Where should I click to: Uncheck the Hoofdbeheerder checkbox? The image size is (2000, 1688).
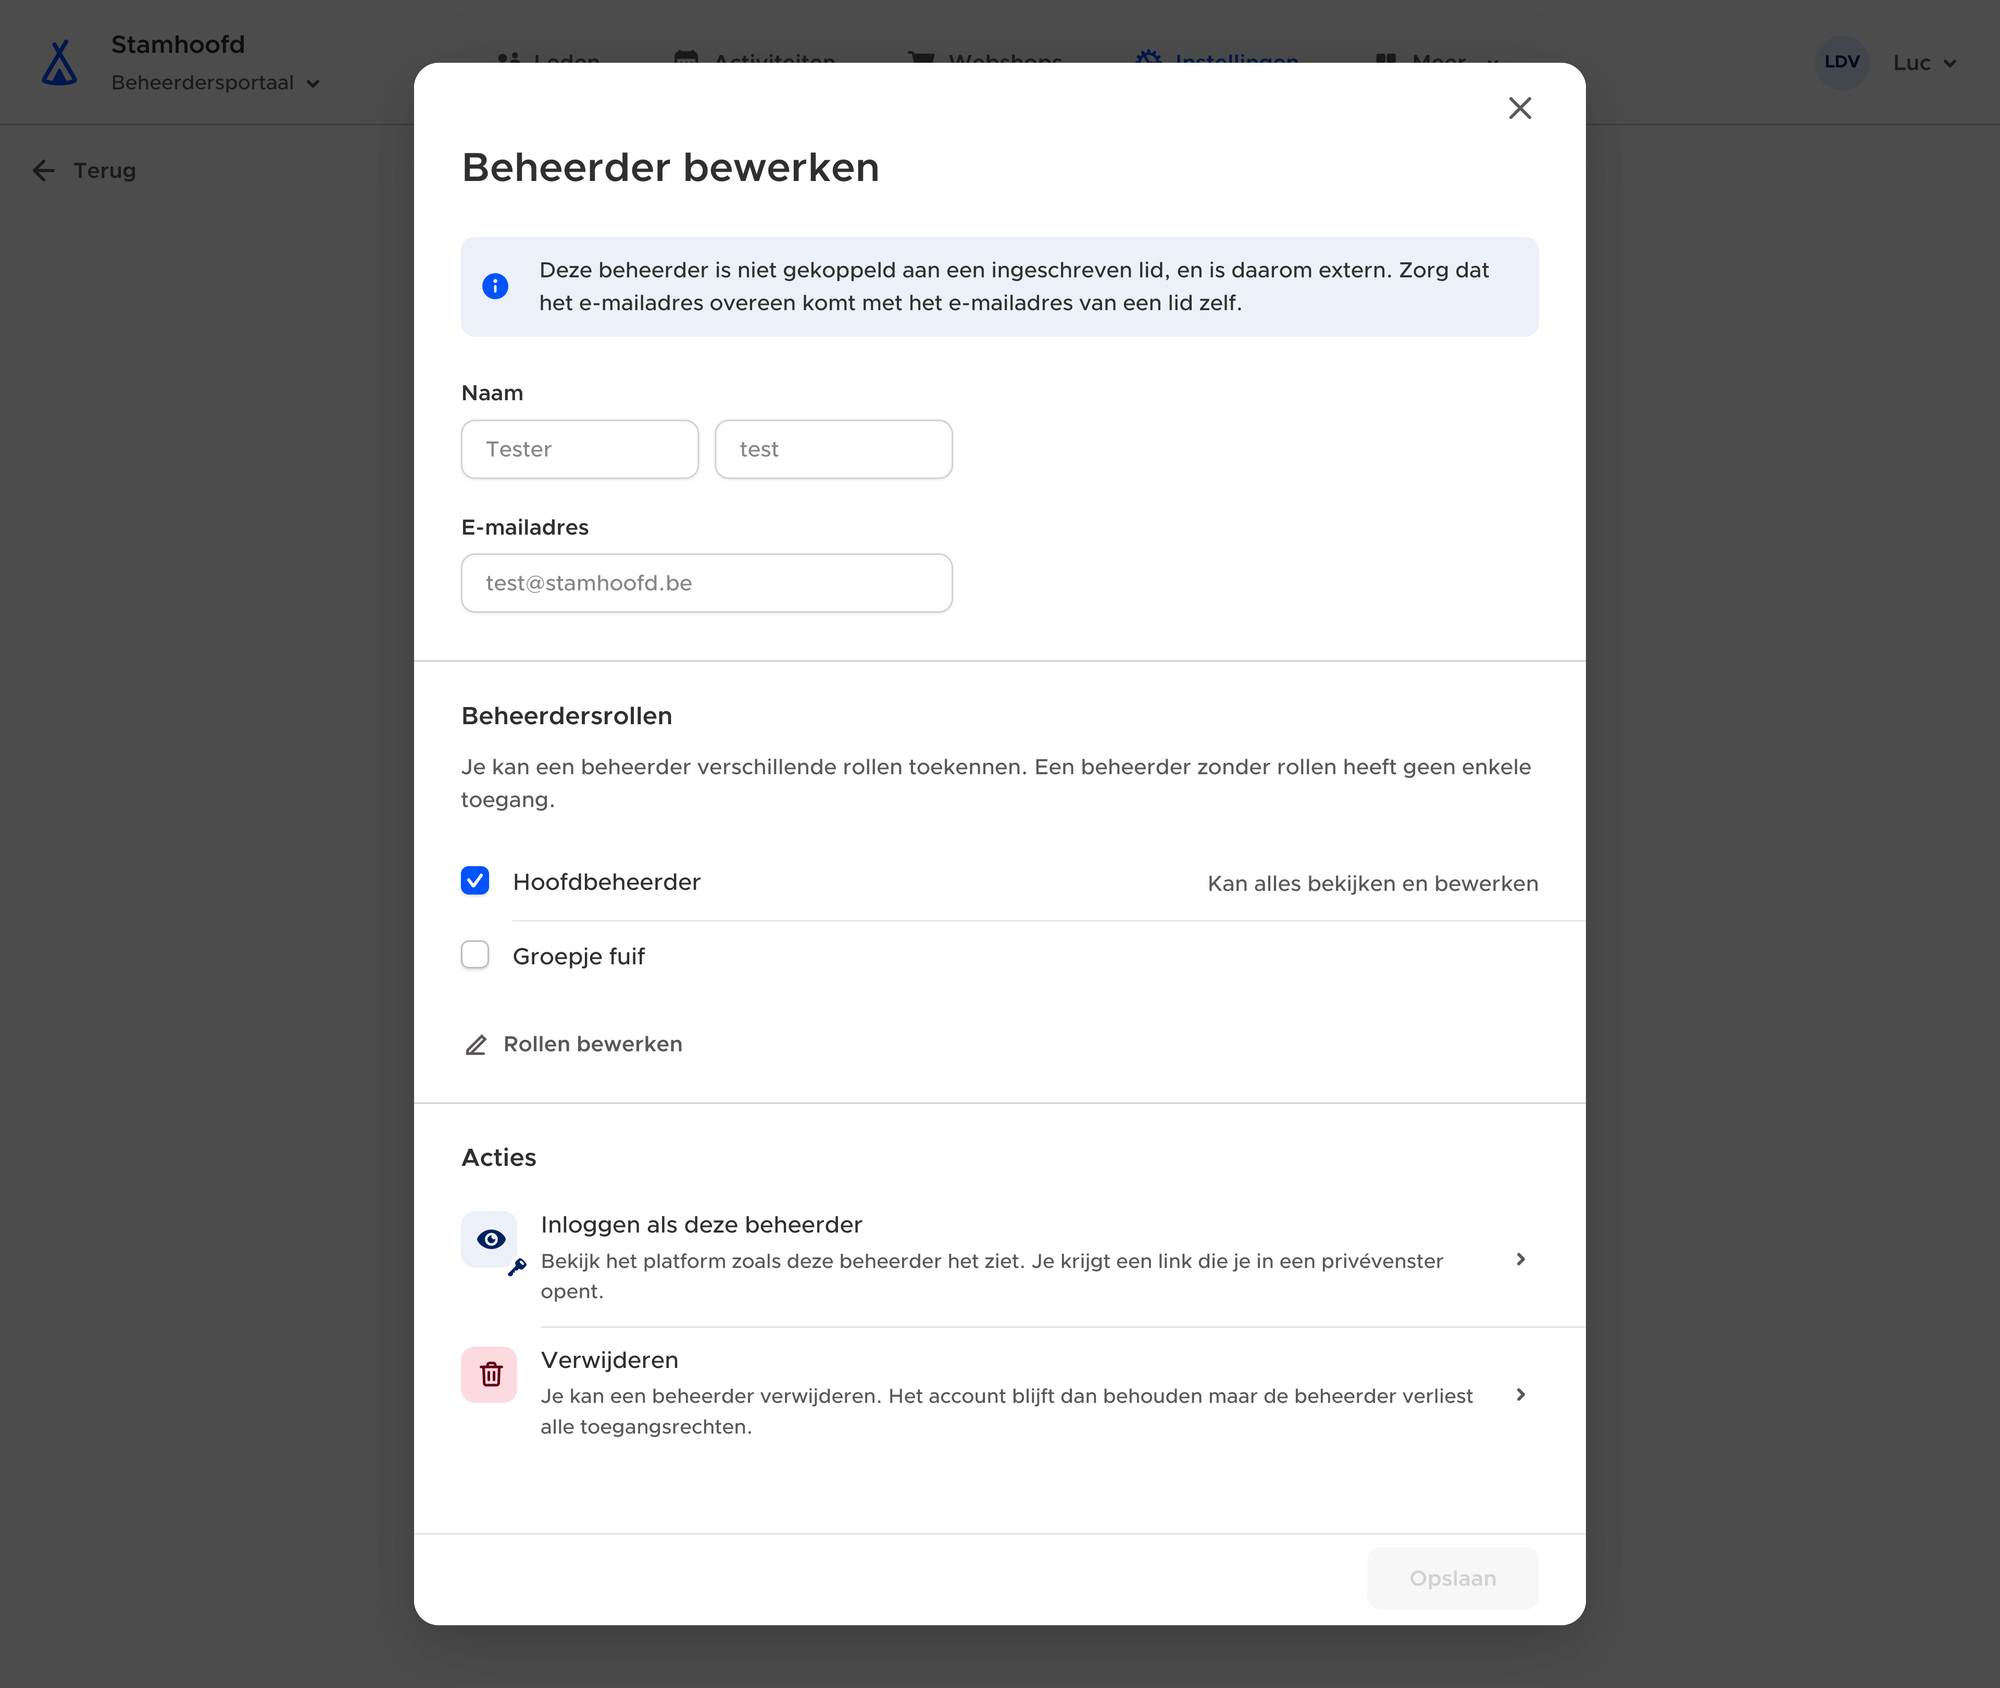point(475,881)
